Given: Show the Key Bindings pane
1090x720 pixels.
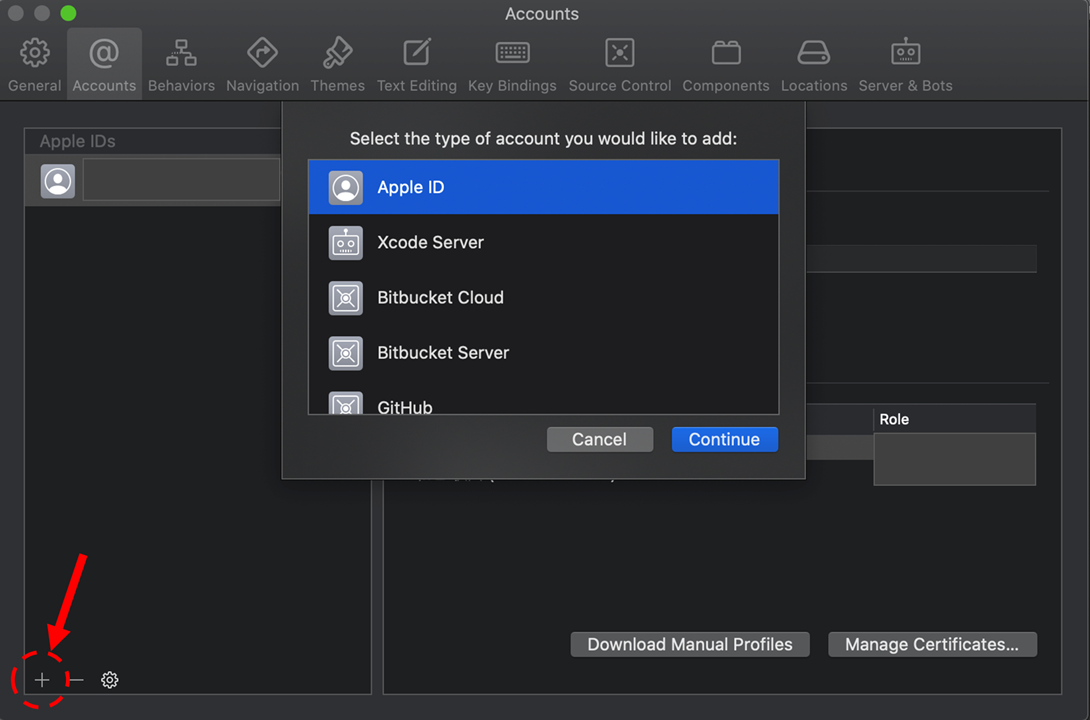Looking at the screenshot, I should (512, 64).
